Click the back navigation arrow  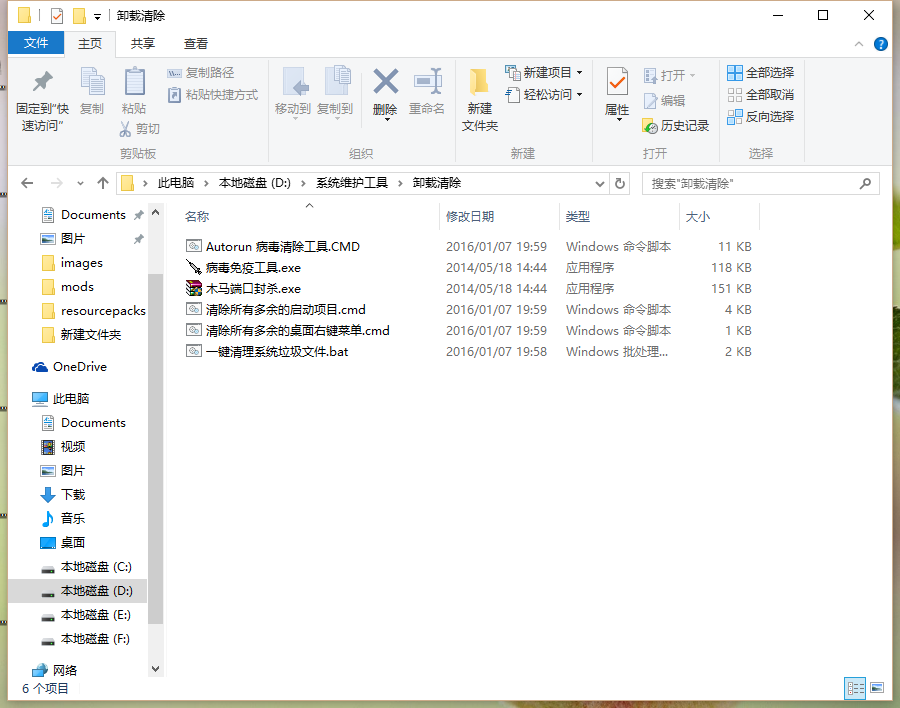coord(27,183)
